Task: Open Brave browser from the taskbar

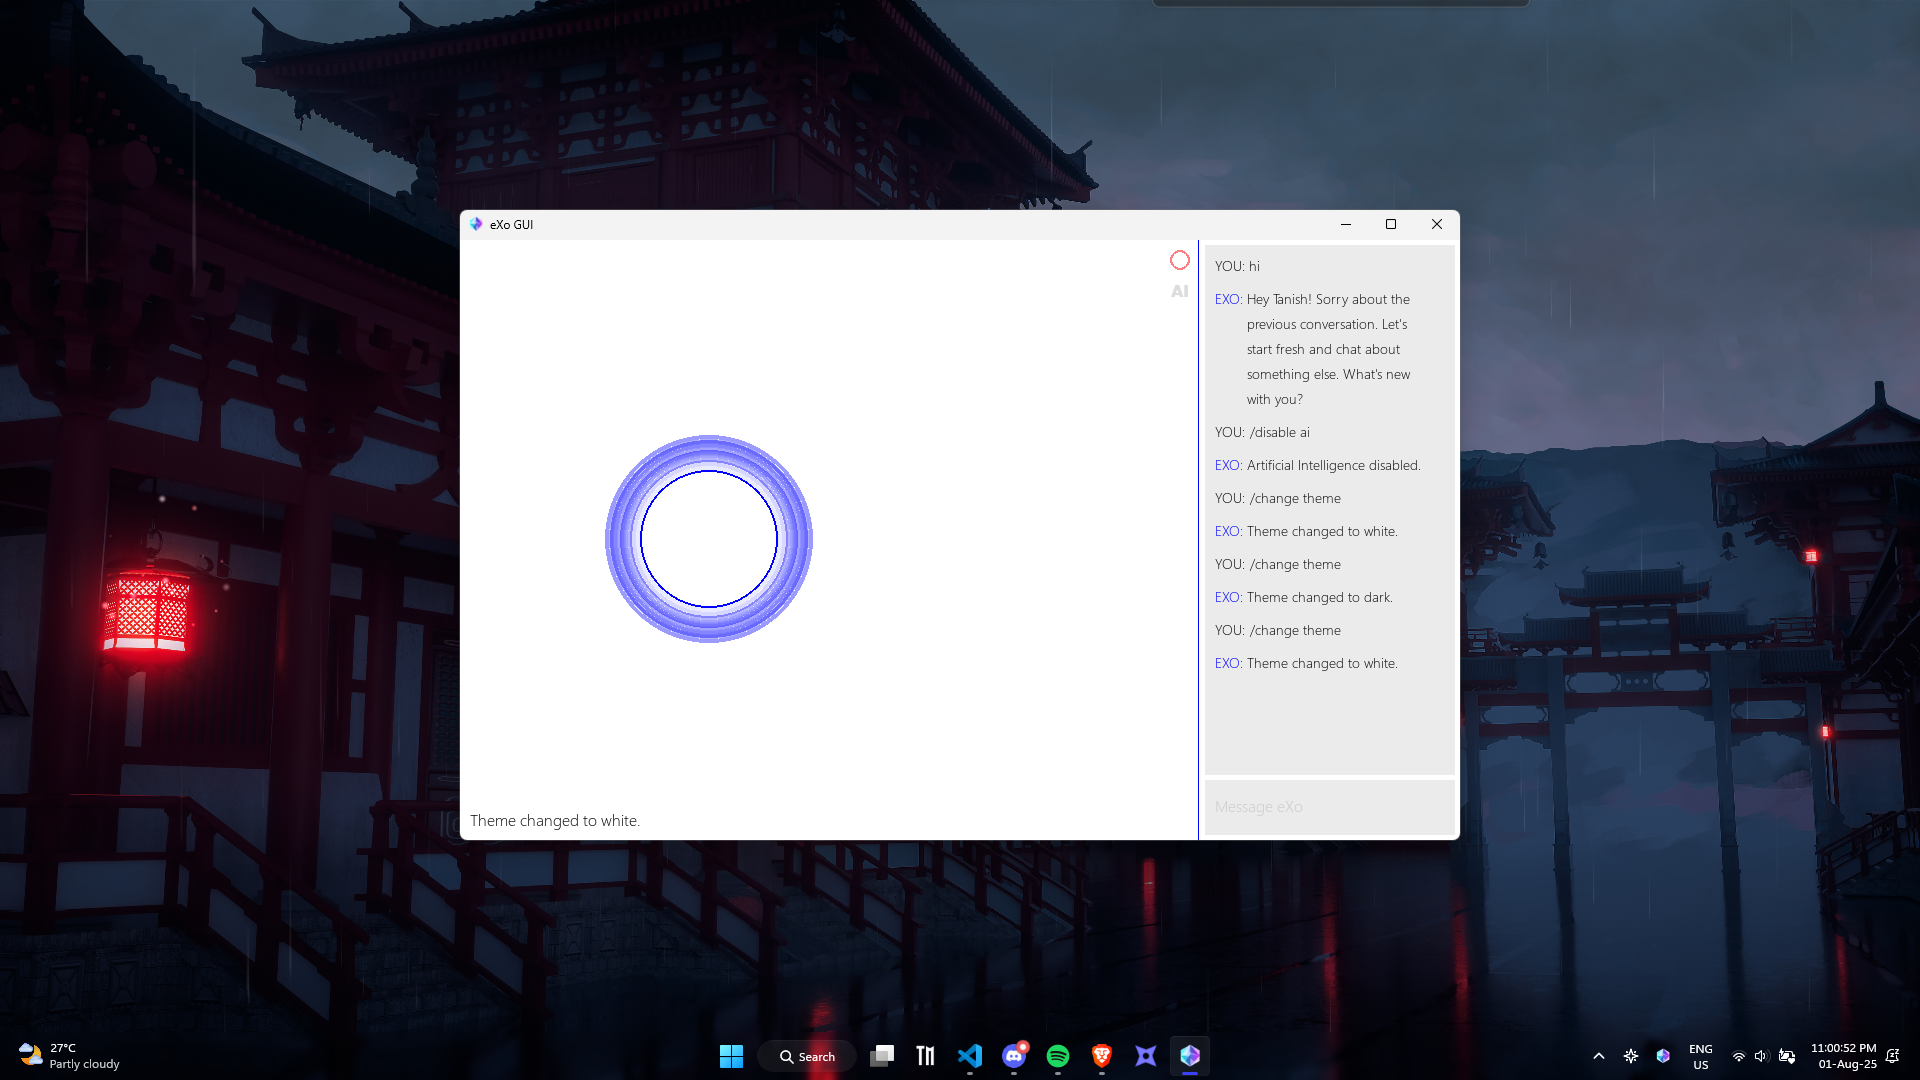Action: point(1102,1056)
